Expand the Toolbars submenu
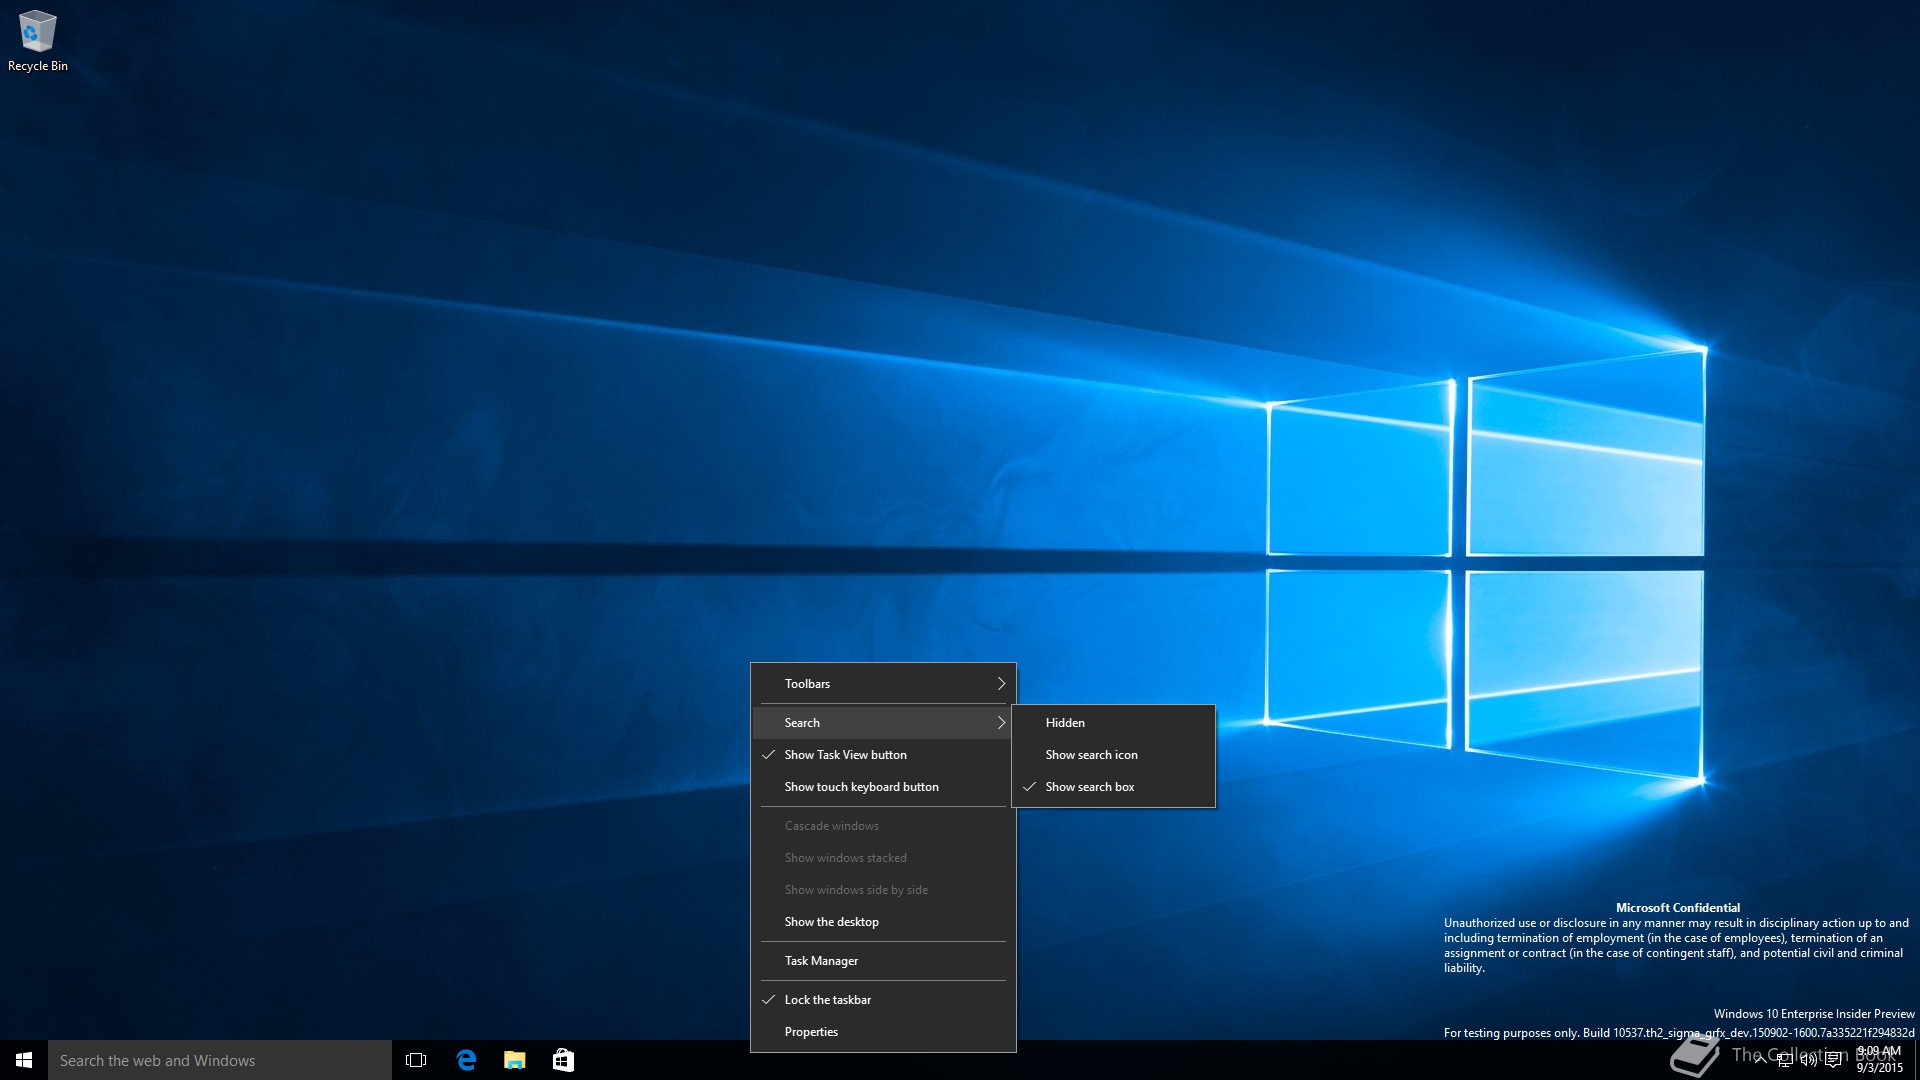The image size is (1920, 1080). [x=883, y=684]
